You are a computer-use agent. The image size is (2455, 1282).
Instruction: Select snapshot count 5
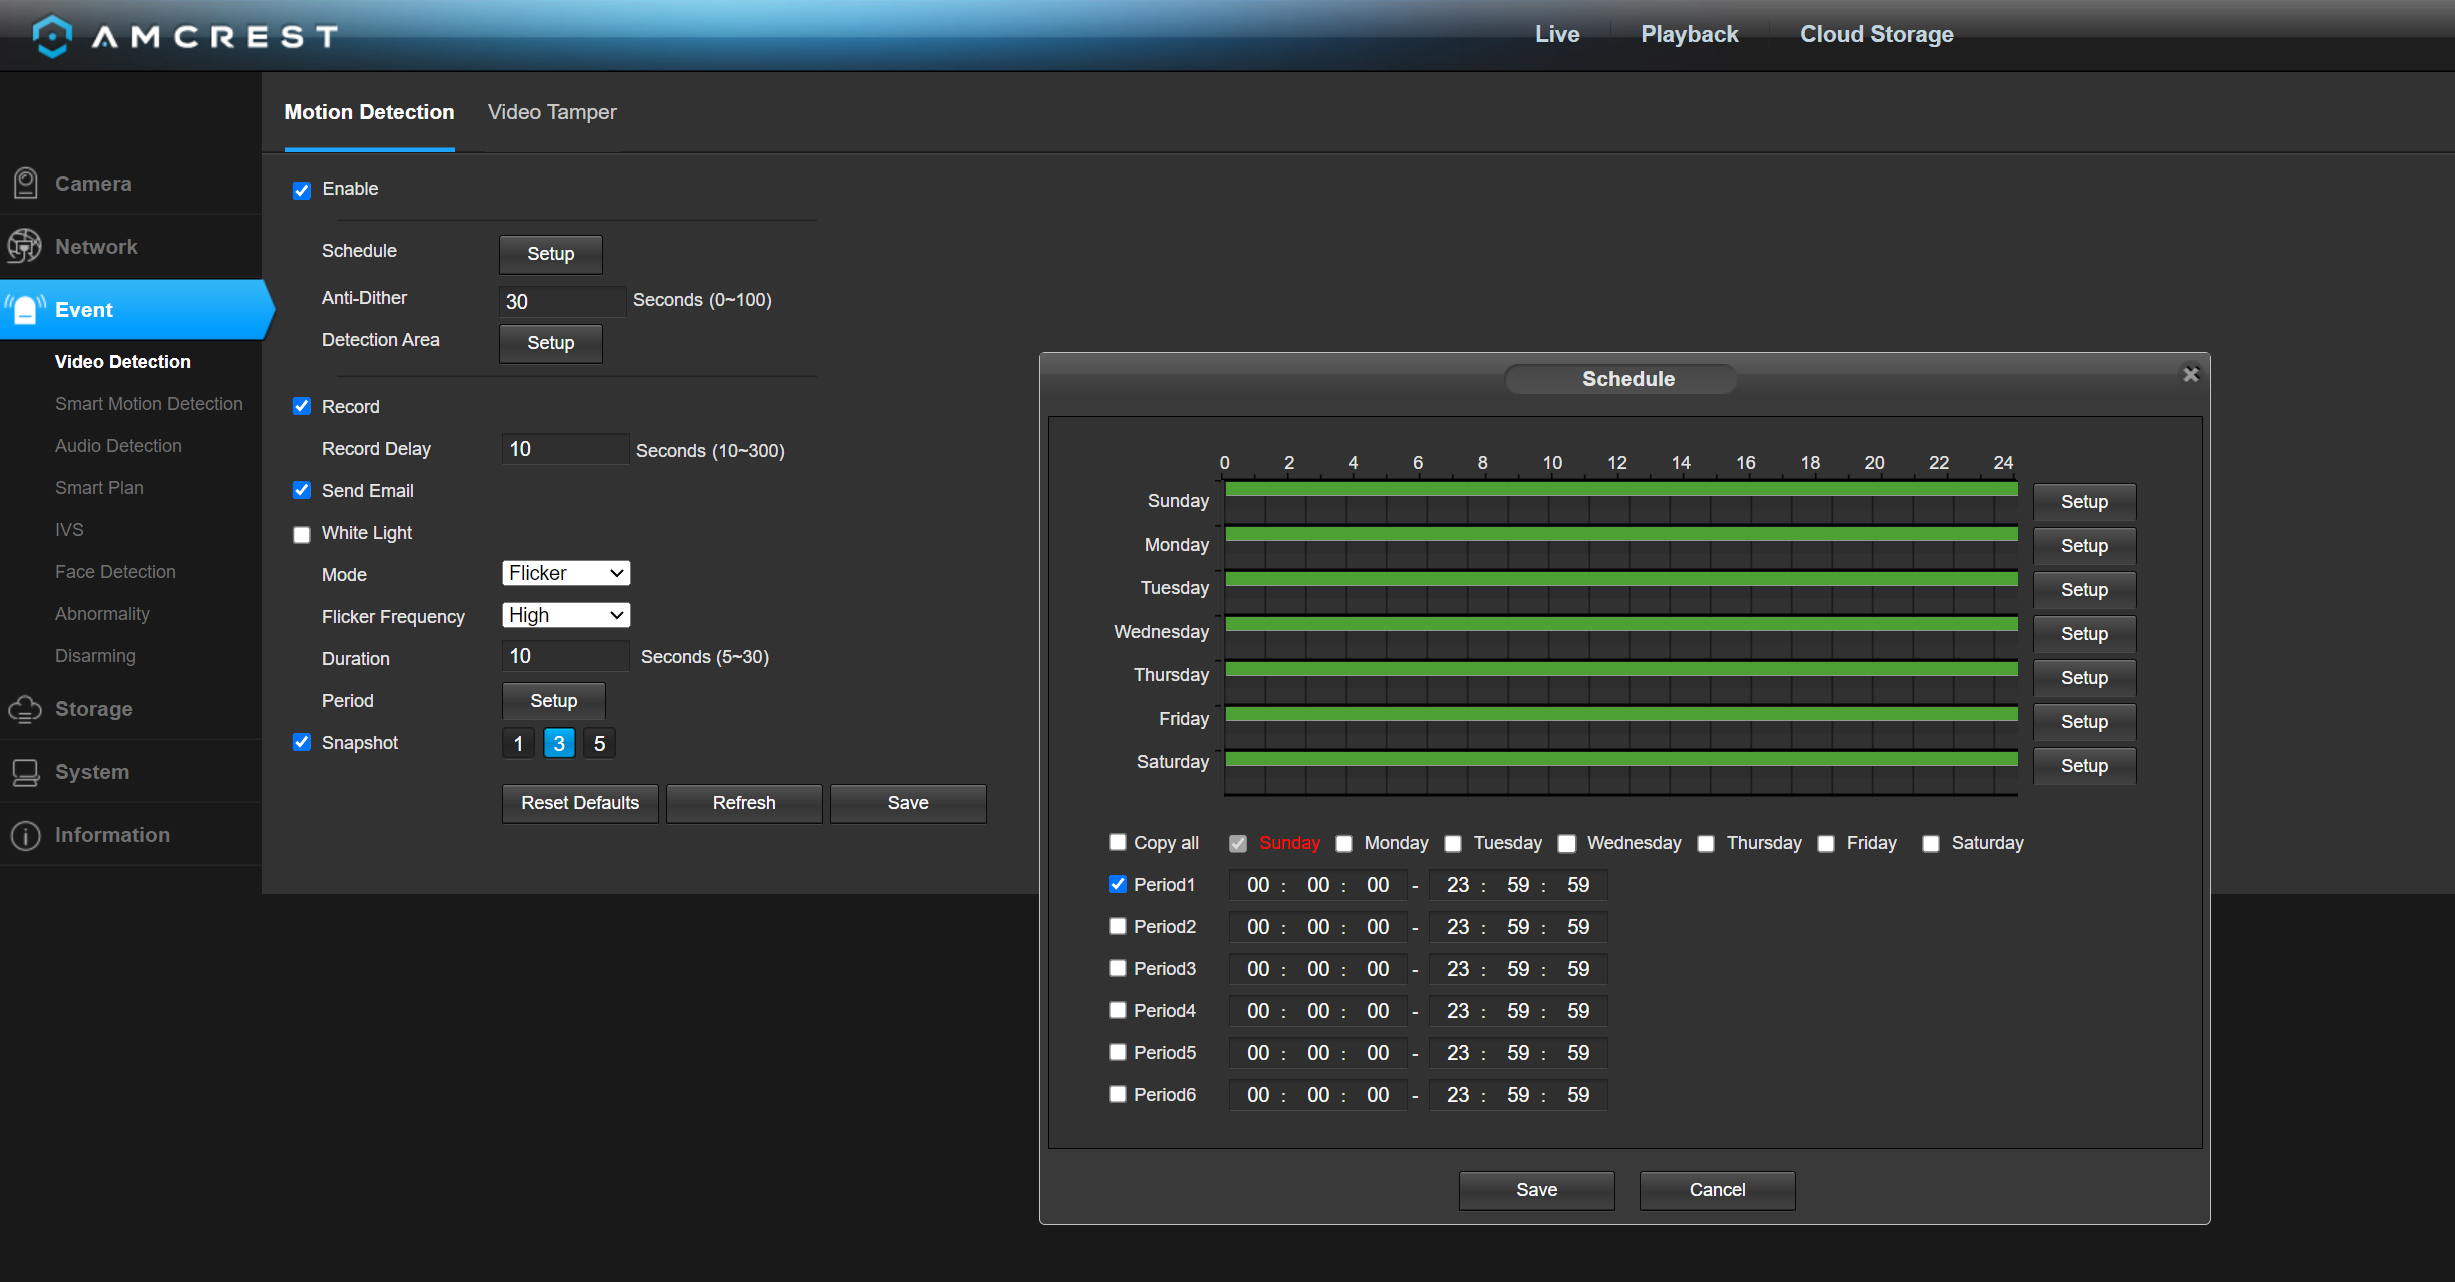click(599, 743)
